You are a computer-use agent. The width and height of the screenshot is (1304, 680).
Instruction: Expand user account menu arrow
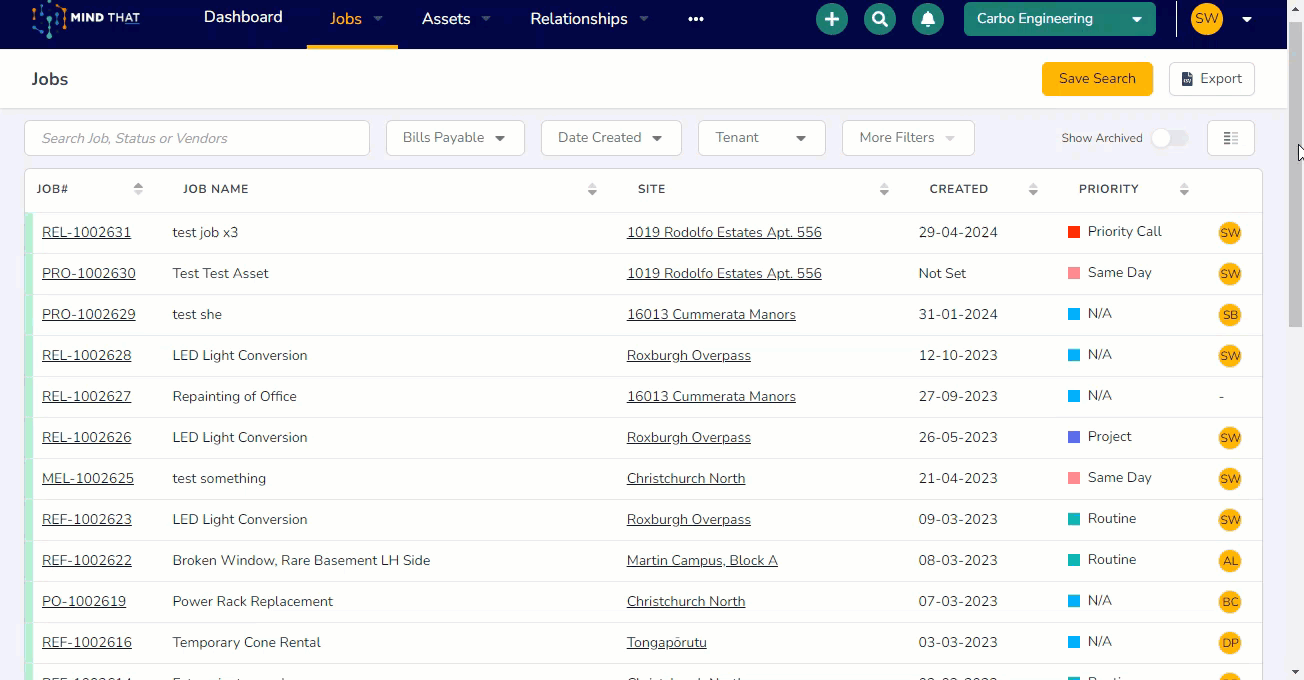point(1247,19)
